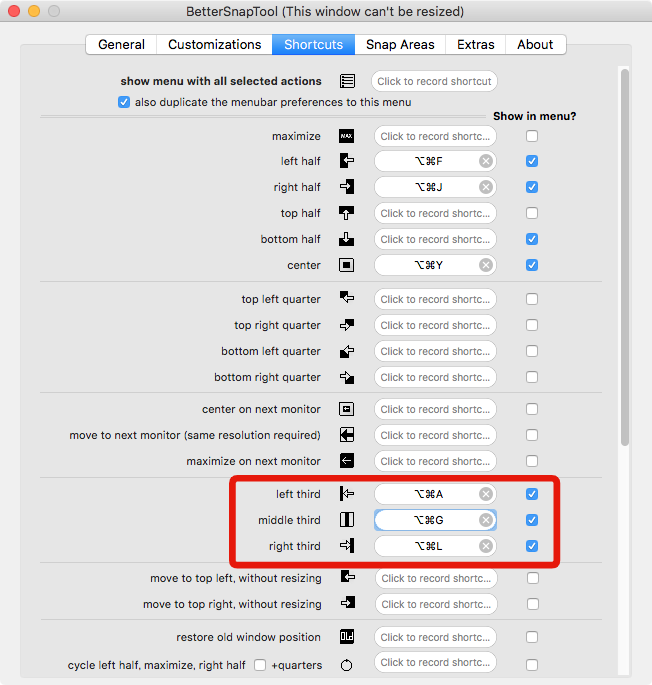This screenshot has width=652, height=685.
Task: Clear the center shortcut ⌥⌘Y
Action: point(486,265)
